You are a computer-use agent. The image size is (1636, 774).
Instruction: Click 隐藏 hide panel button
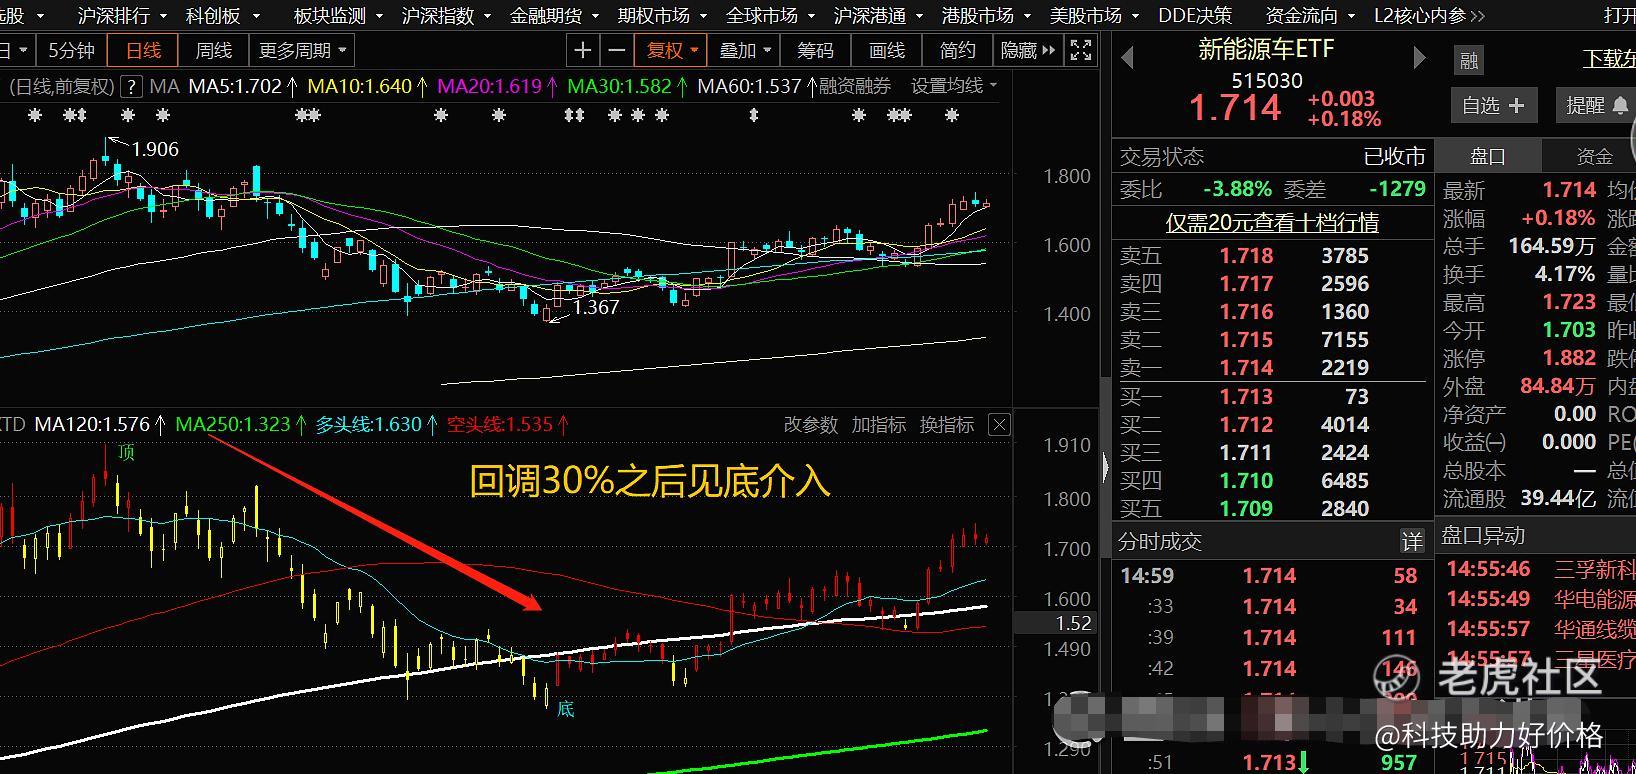1027,50
